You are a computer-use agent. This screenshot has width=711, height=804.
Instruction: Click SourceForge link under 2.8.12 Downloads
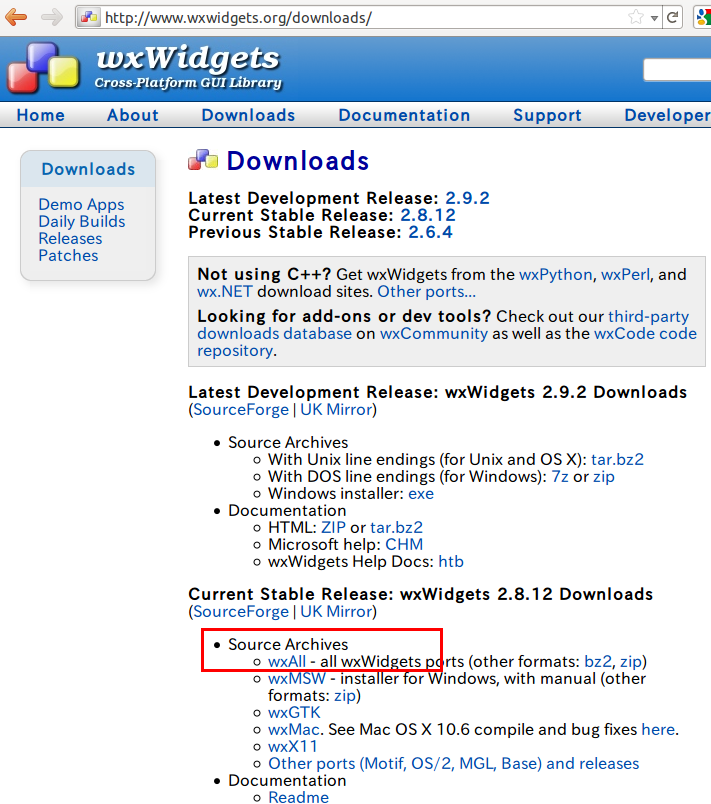[241, 611]
